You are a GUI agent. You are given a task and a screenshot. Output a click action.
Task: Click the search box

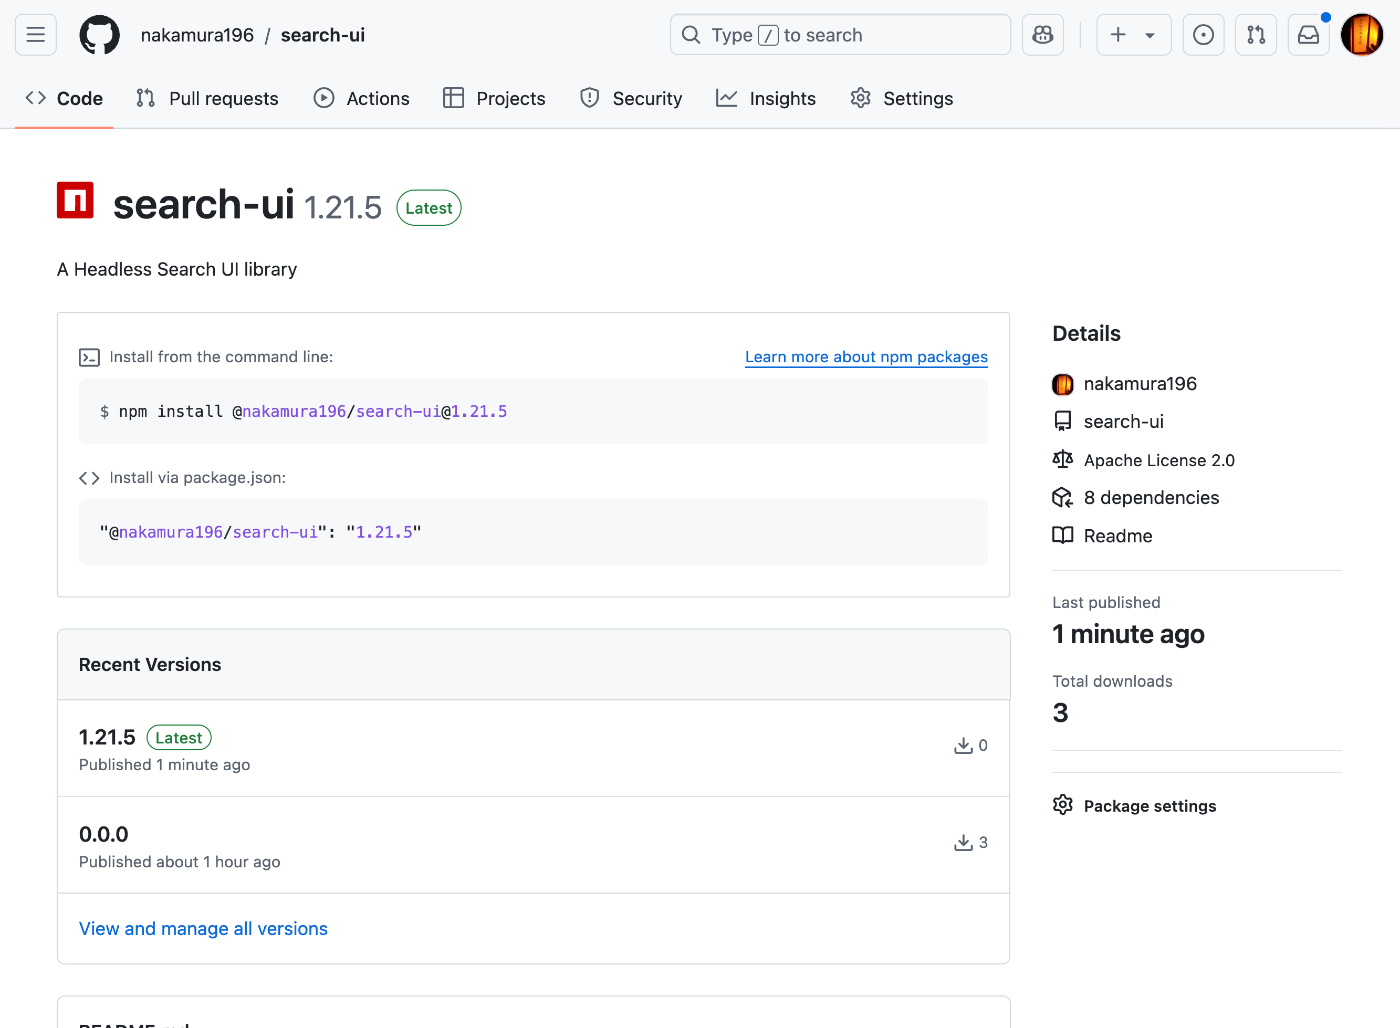coord(840,35)
